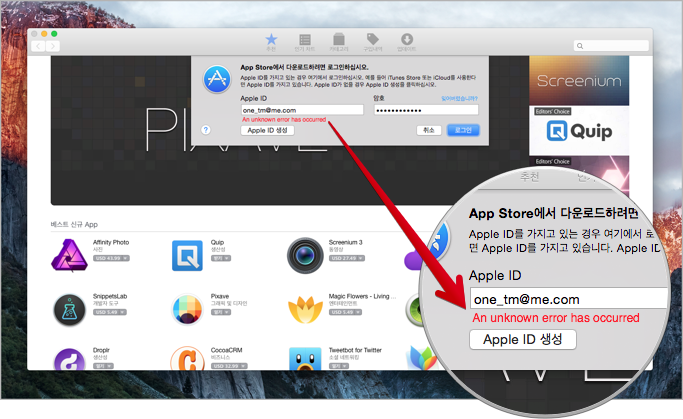Expand the USD 32.99 button for CocoaCRM
Viewport: 683px width, 419px height.
tap(229, 366)
